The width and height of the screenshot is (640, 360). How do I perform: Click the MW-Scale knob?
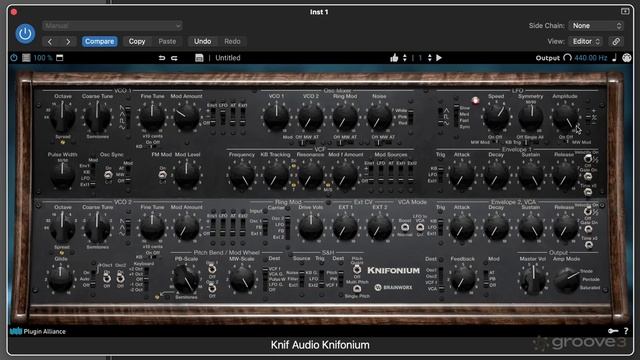coord(242,279)
